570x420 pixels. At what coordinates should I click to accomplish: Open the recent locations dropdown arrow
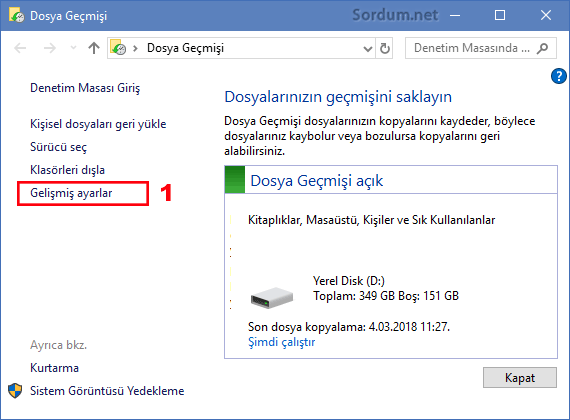73,48
